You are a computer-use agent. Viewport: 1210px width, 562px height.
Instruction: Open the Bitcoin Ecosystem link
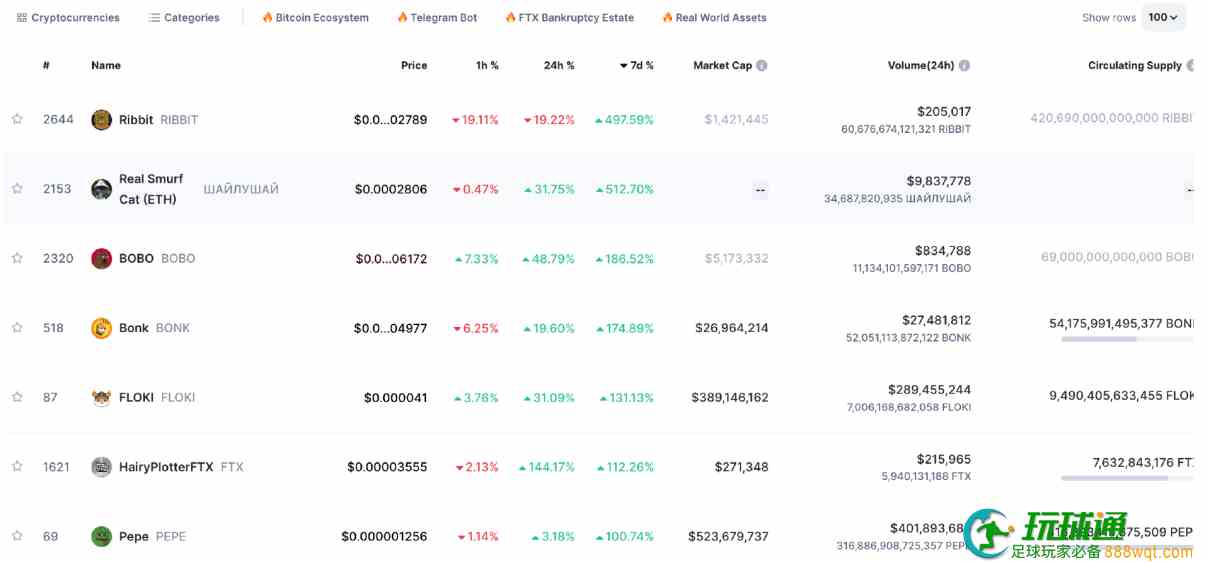(x=315, y=18)
